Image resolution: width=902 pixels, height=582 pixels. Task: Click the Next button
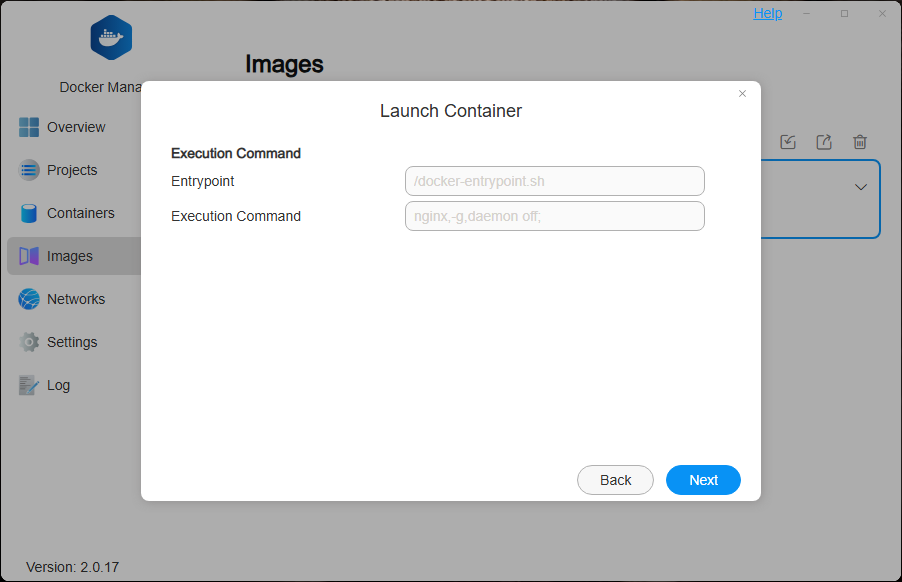click(703, 480)
